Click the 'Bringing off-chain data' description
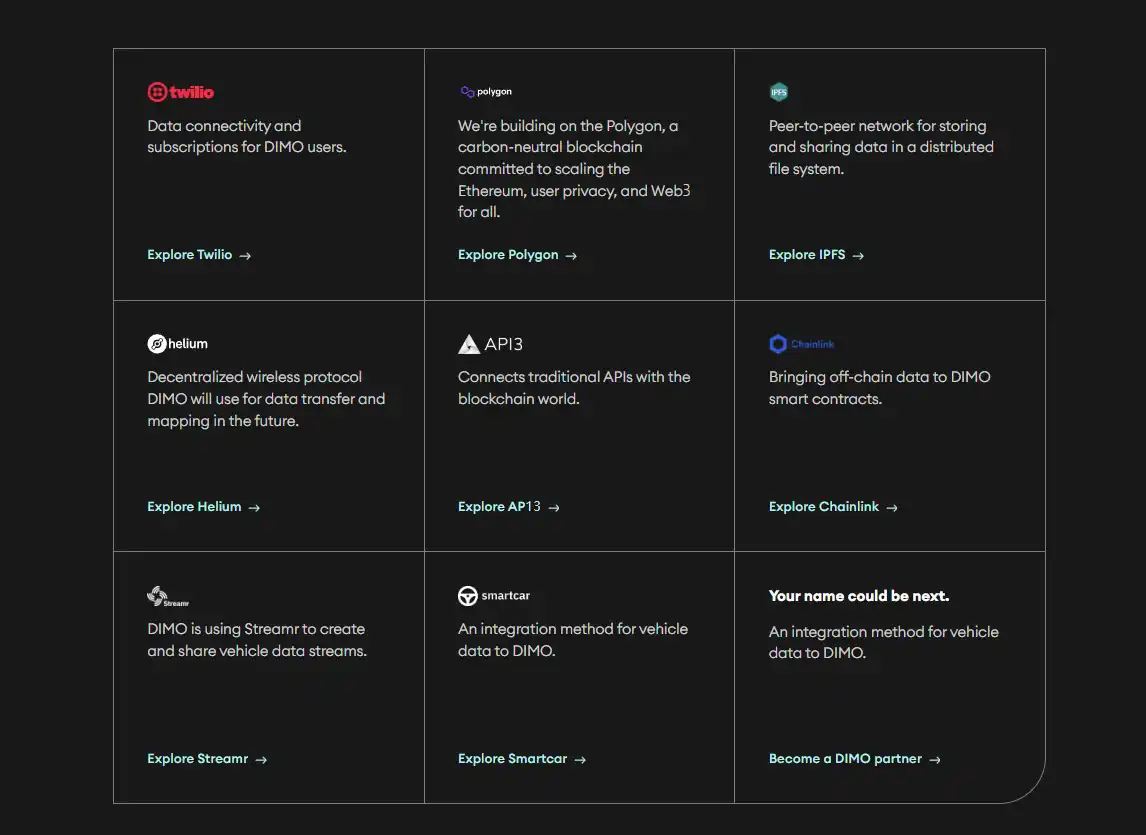Image resolution: width=1146 pixels, height=835 pixels. 880,388
